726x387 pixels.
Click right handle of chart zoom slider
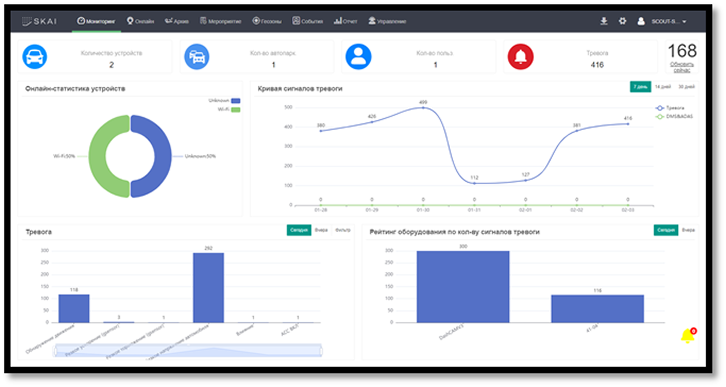(x=321, y=351)
